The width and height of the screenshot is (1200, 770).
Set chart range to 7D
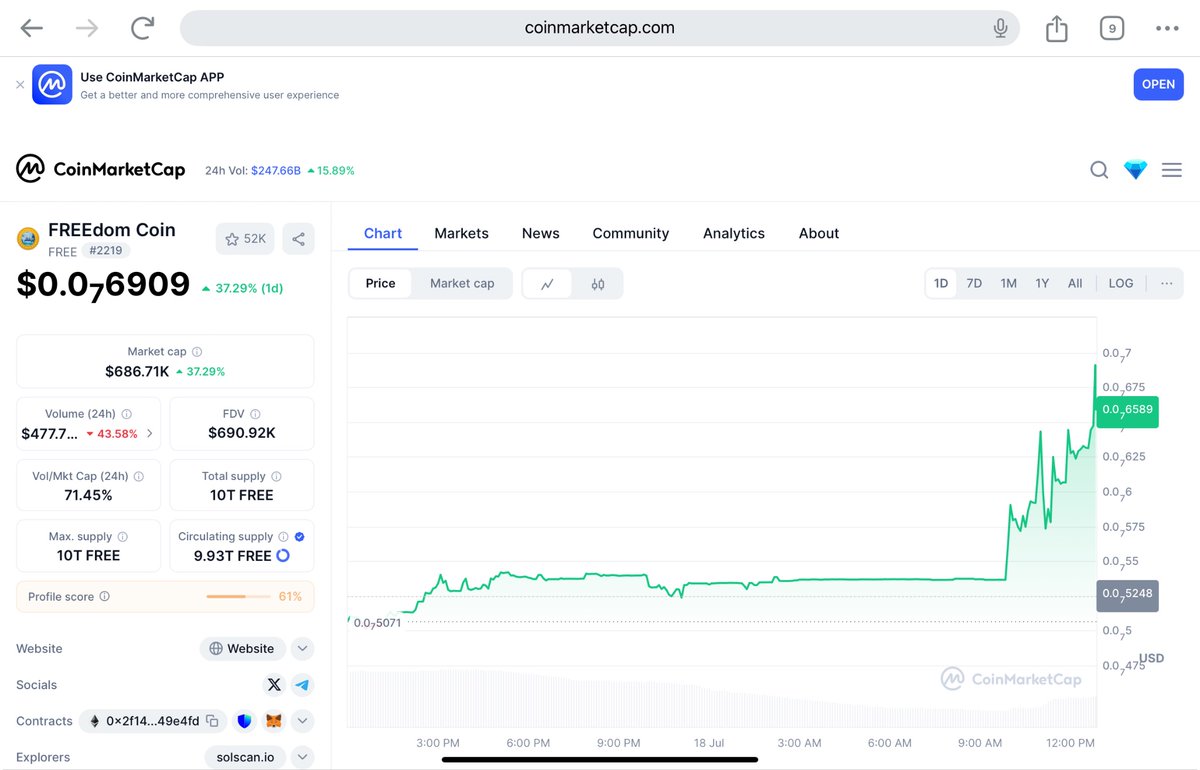974,283
